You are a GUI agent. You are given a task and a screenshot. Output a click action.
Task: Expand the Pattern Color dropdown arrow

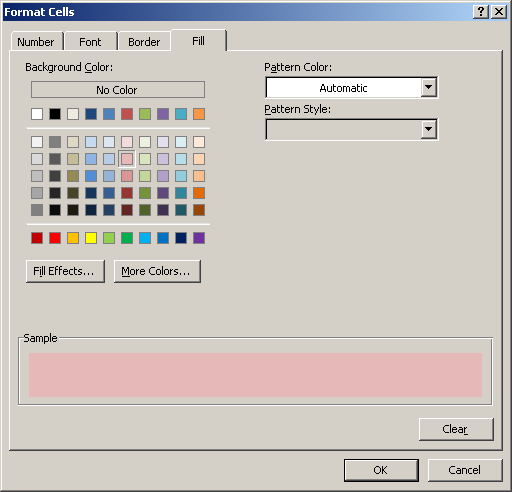coord(429,88)
